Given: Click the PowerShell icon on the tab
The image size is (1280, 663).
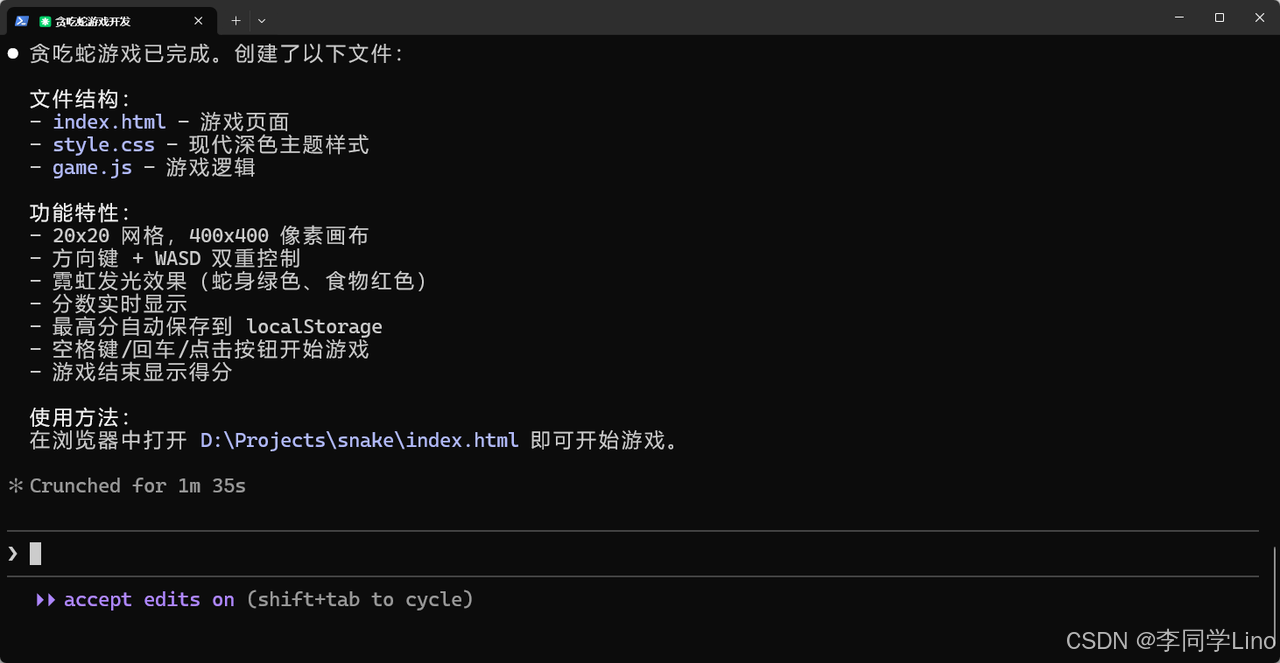Looking at the screenshot, I should coord(23,20).
